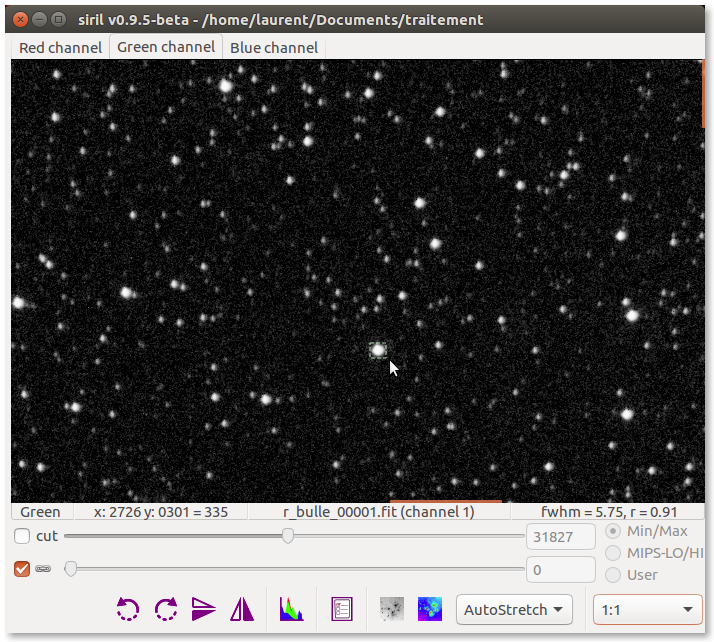Screen dimensions: 714x642
Task: Switch to the Red channel tab
Action: tap(60, 48)
